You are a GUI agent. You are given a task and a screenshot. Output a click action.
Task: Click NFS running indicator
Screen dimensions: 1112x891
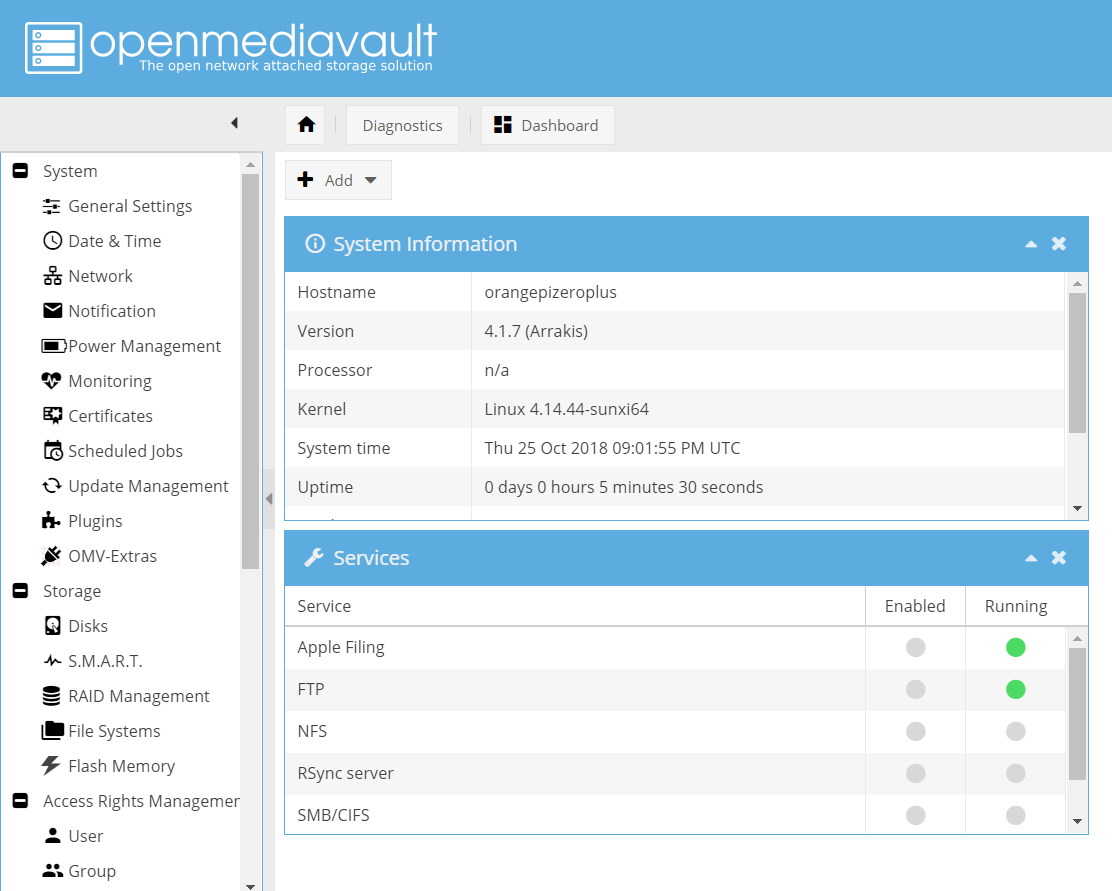(x=1016, y=731)
